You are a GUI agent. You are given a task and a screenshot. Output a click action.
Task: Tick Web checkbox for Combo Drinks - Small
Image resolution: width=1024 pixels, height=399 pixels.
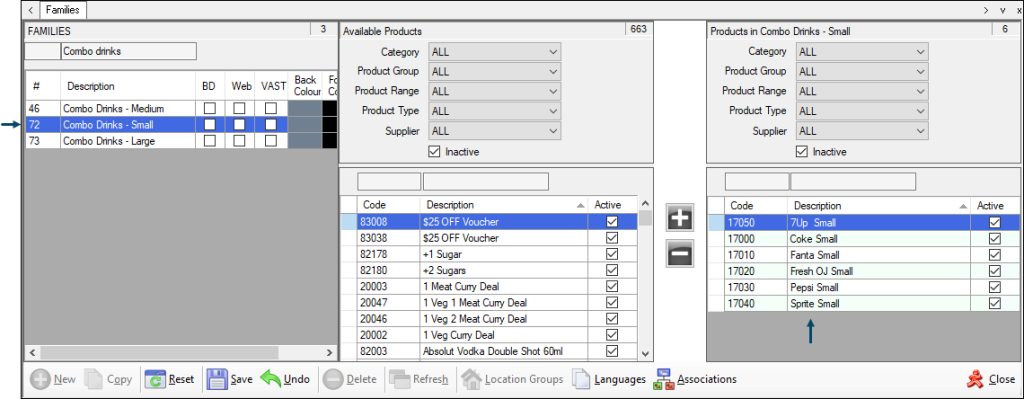[x=240, y=124]
